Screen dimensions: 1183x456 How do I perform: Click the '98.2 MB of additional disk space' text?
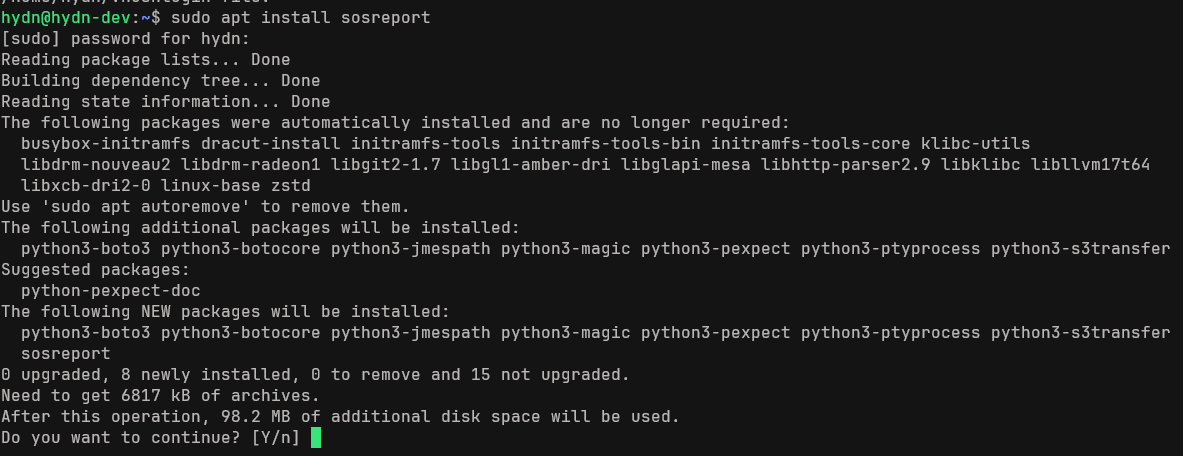pyautogui.click(x=380, y=417)
